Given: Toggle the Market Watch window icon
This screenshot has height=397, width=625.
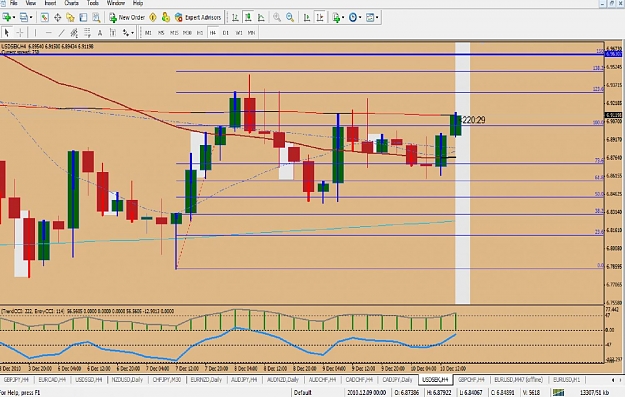Looking at the screenshot, I should pos(44,17).
